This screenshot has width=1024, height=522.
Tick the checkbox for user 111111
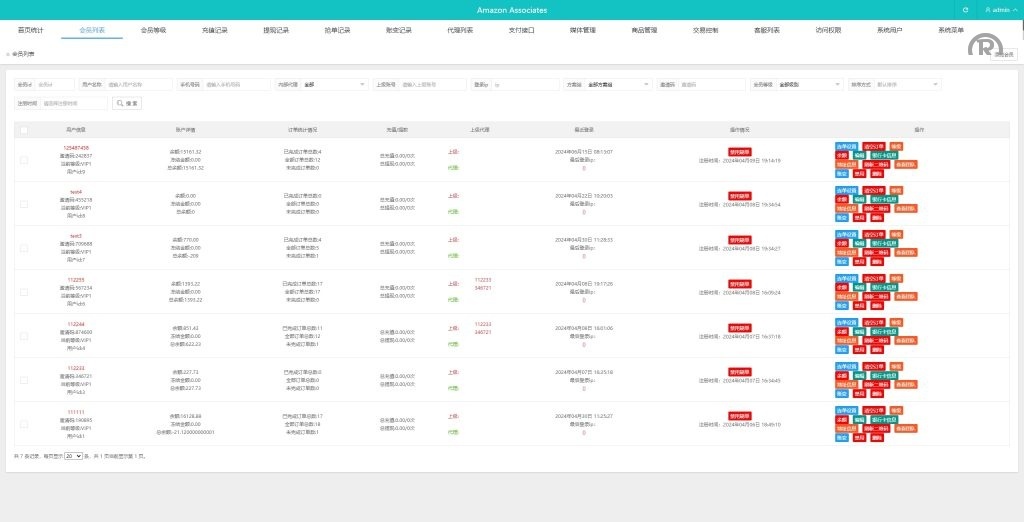(x=23, y=424)
